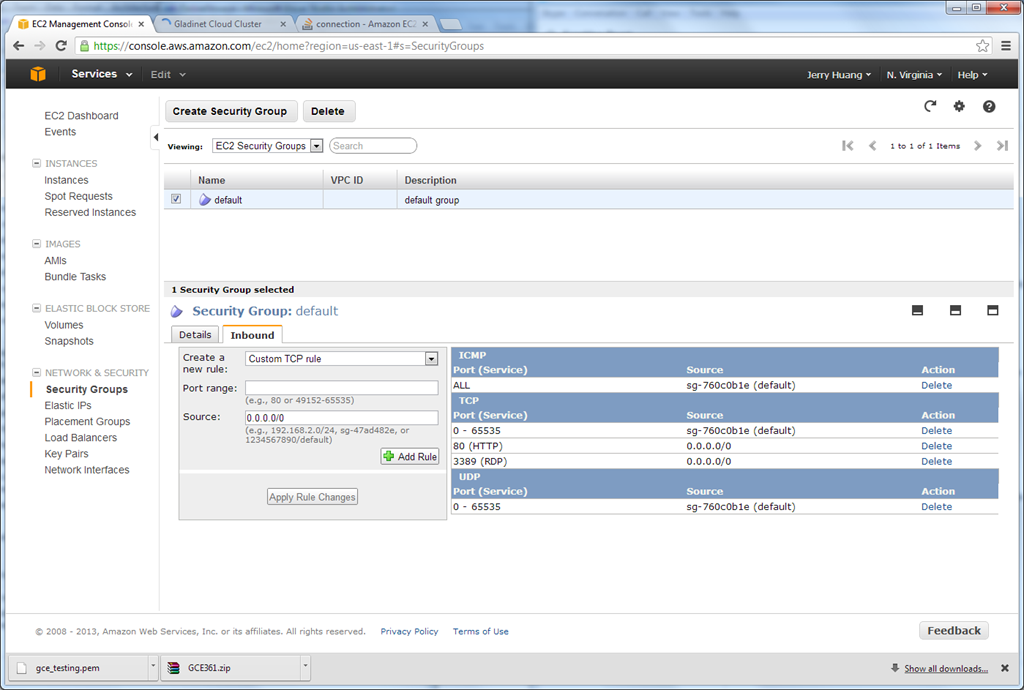This screenshot has height=690, width=1024.
Task: Focus the Source input field
Action: [342, 418]
